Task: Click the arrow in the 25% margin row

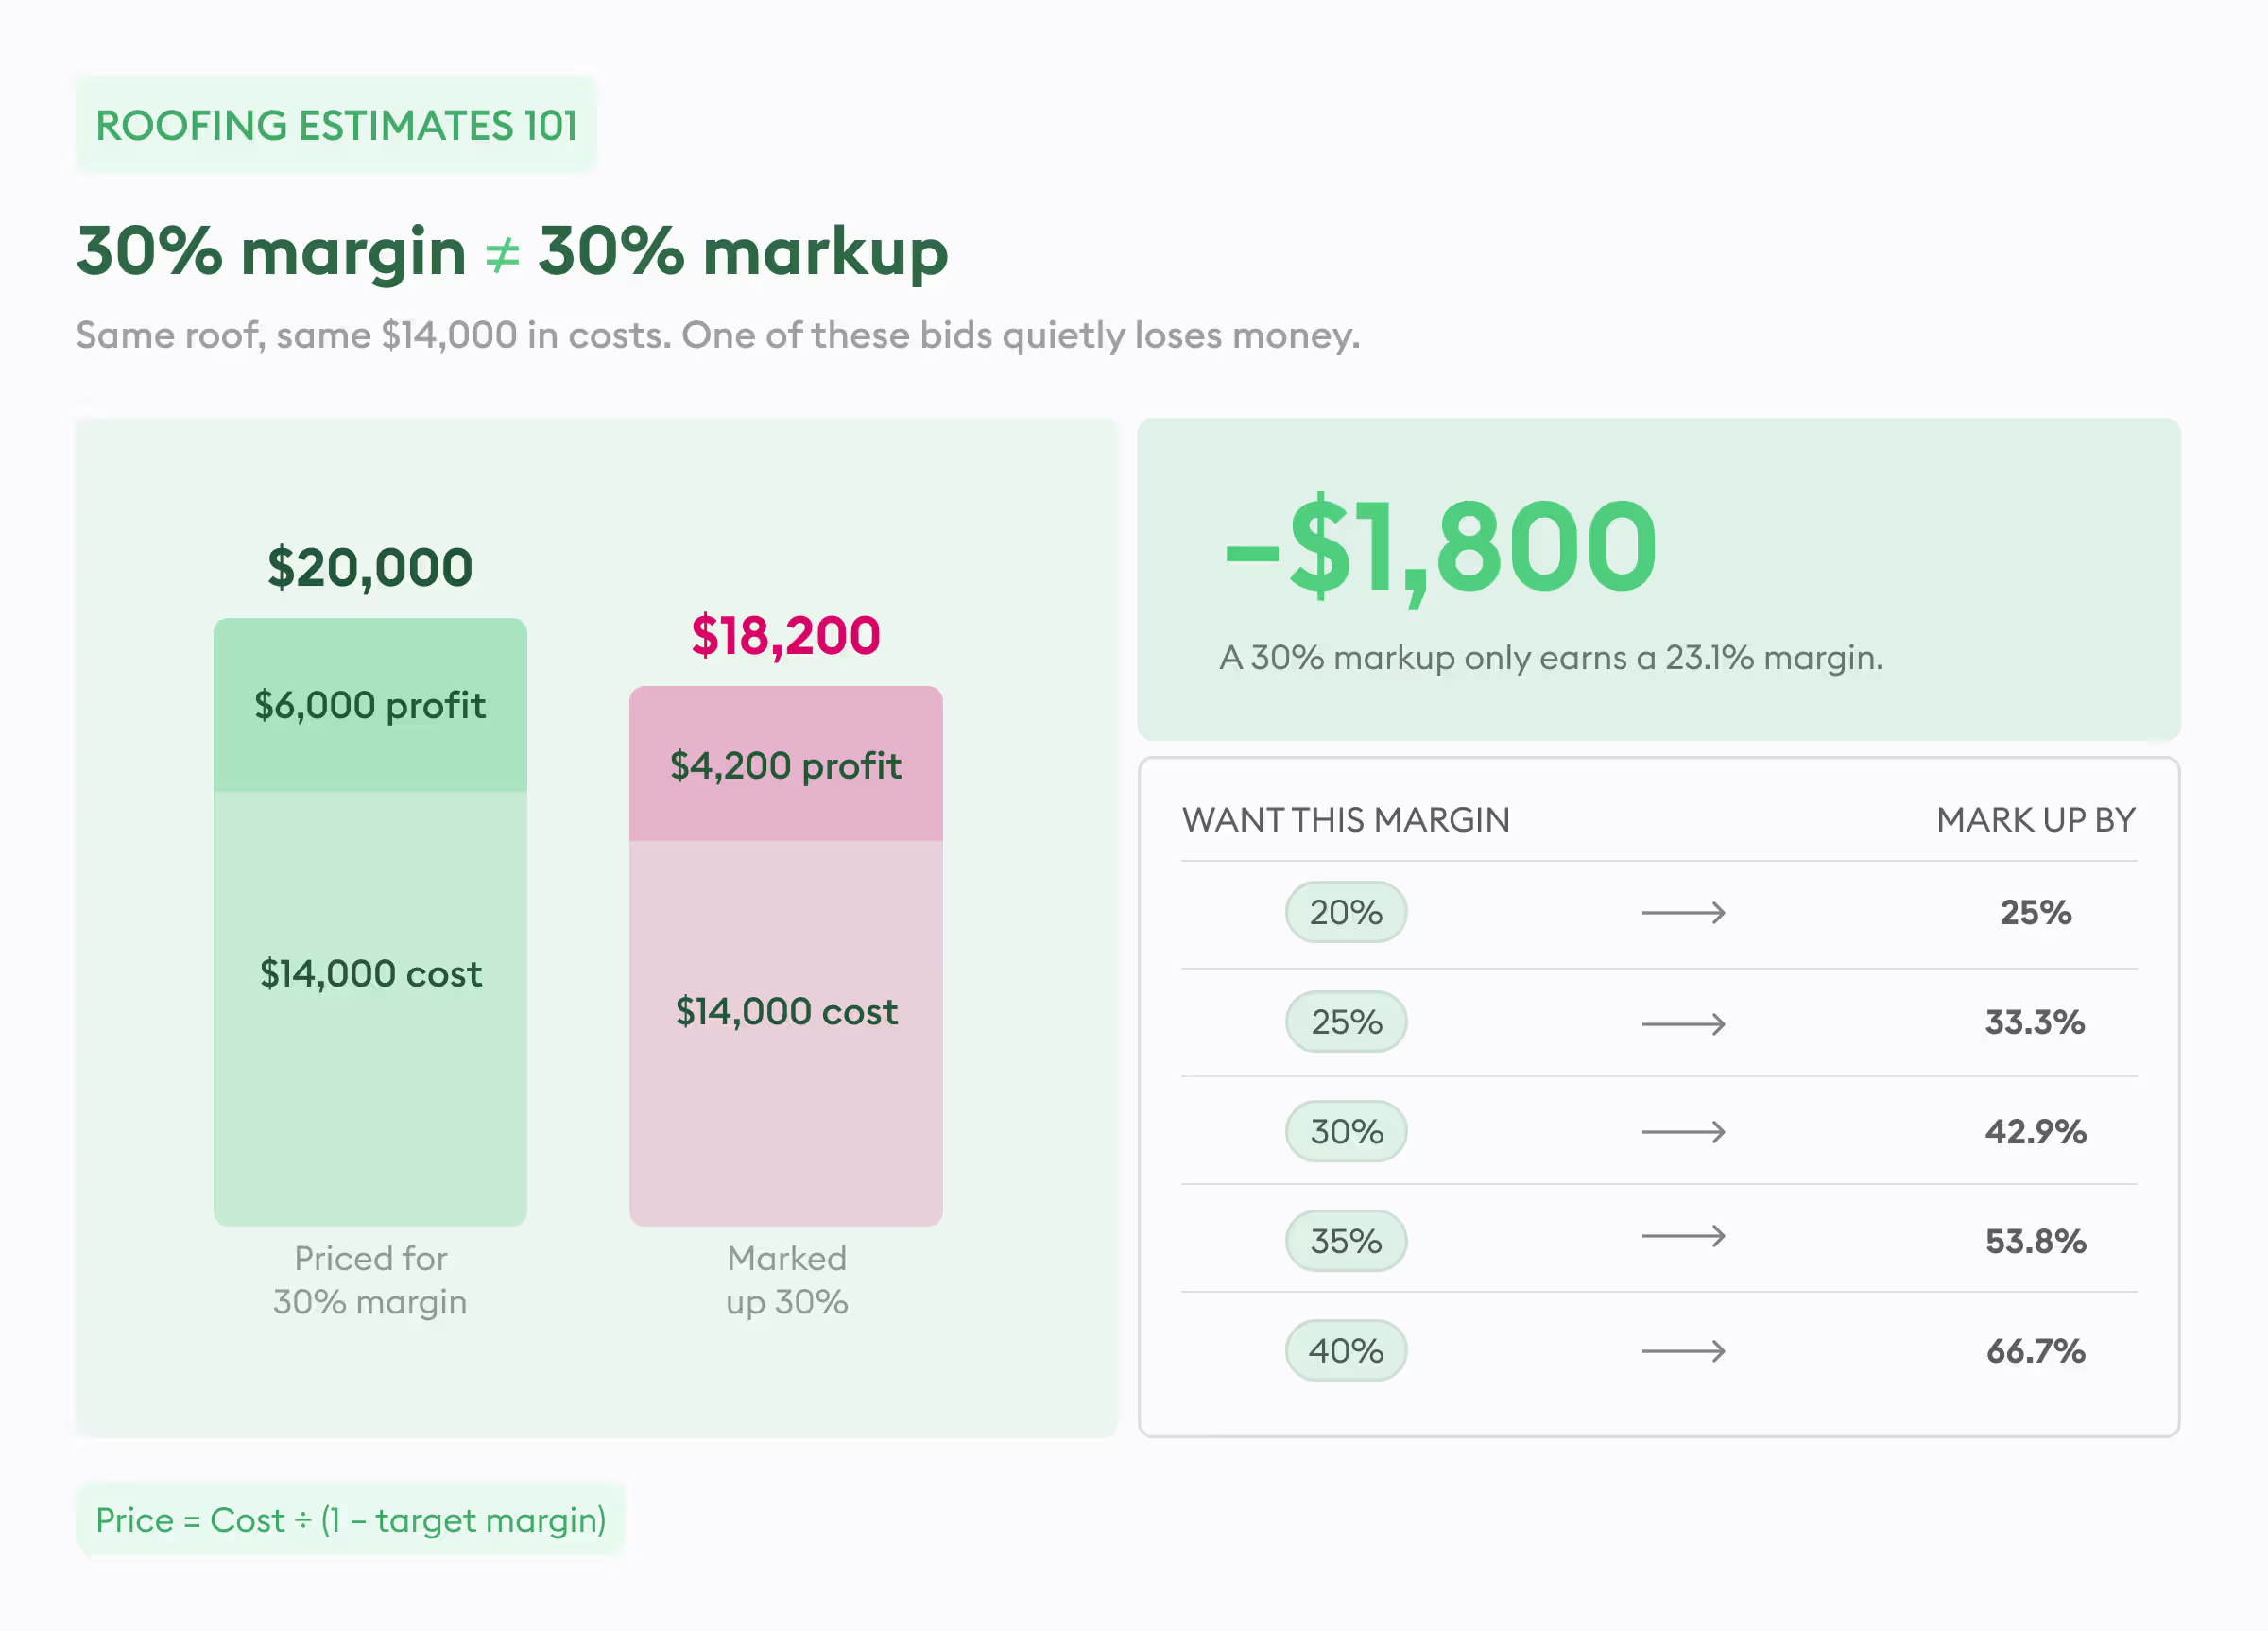Action: tap(1684, 1023)
